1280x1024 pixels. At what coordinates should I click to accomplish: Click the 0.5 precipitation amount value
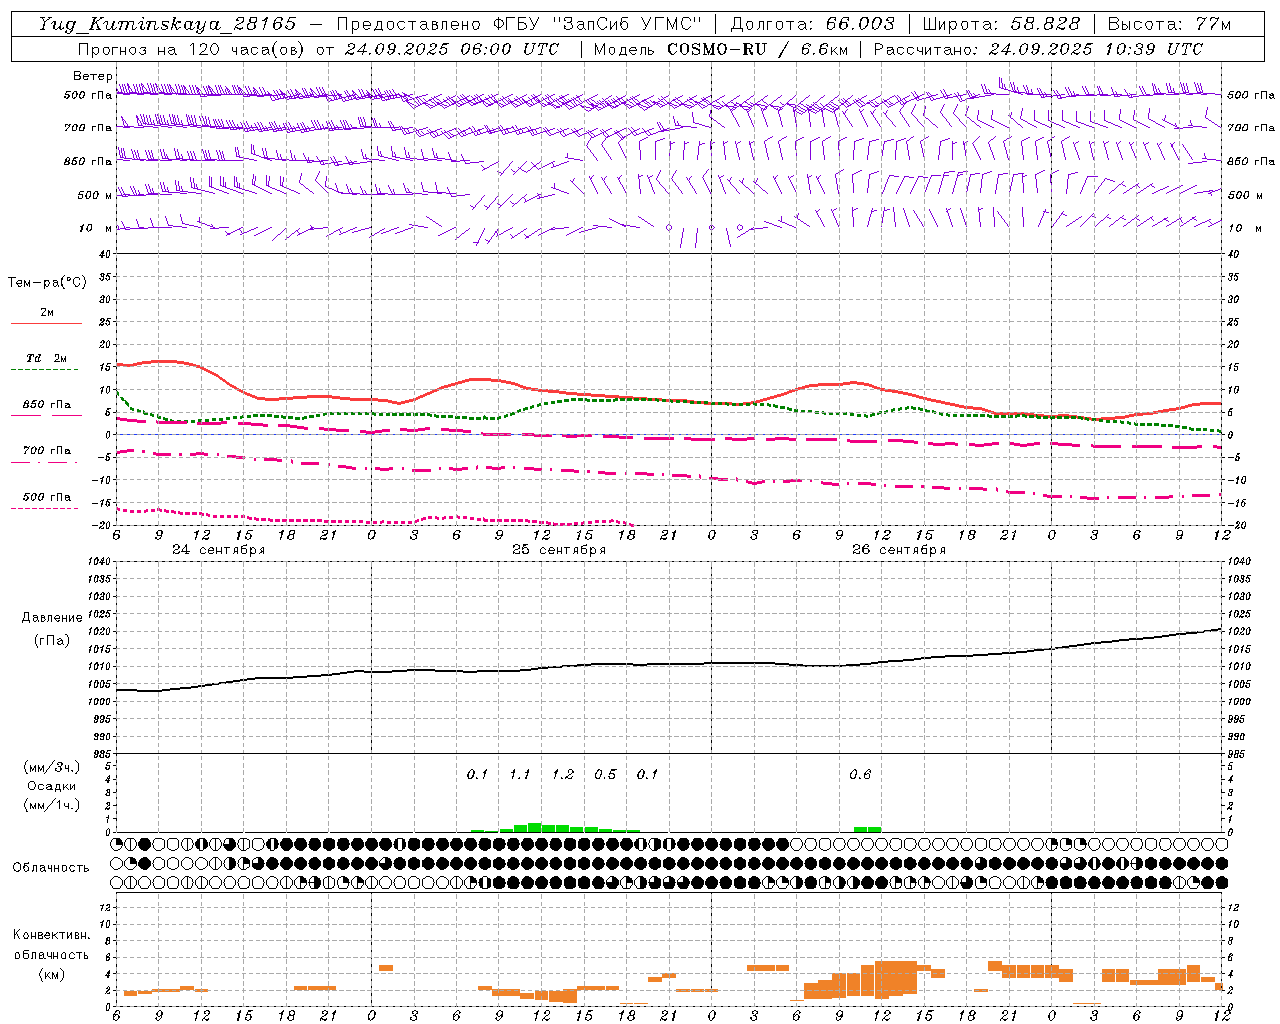tap(605, 775)
